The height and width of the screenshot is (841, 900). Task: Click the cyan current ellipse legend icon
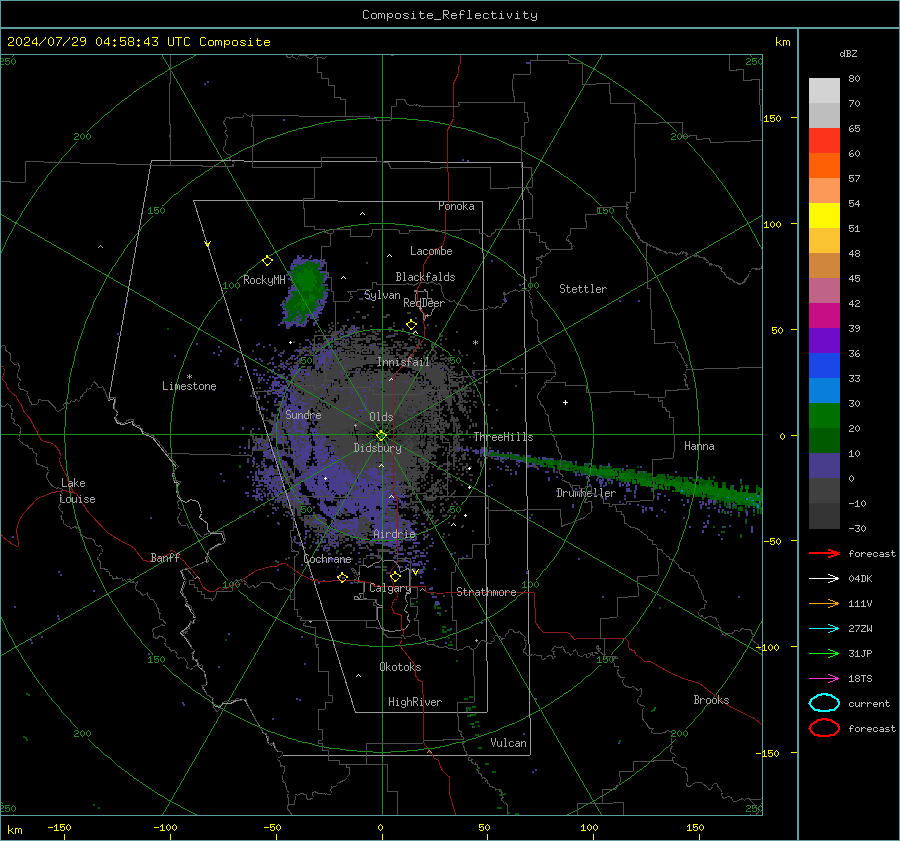(824, 703)
